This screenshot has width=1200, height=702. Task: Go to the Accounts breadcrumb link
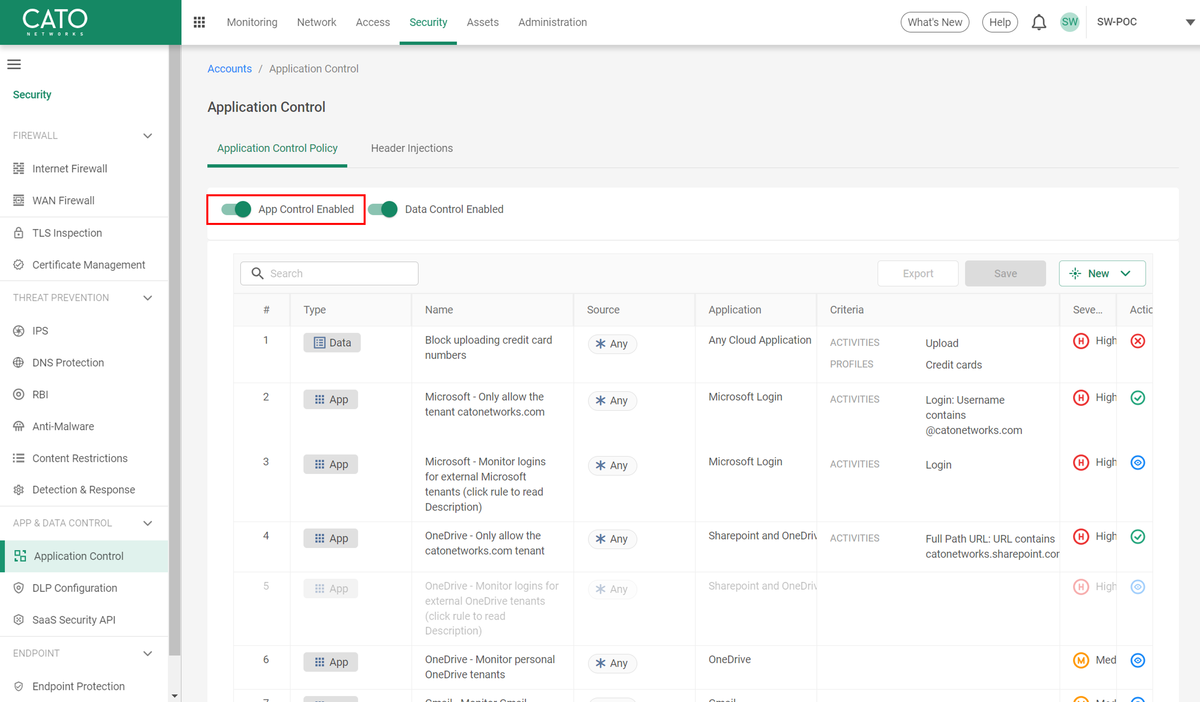click(x=230, y=69)
